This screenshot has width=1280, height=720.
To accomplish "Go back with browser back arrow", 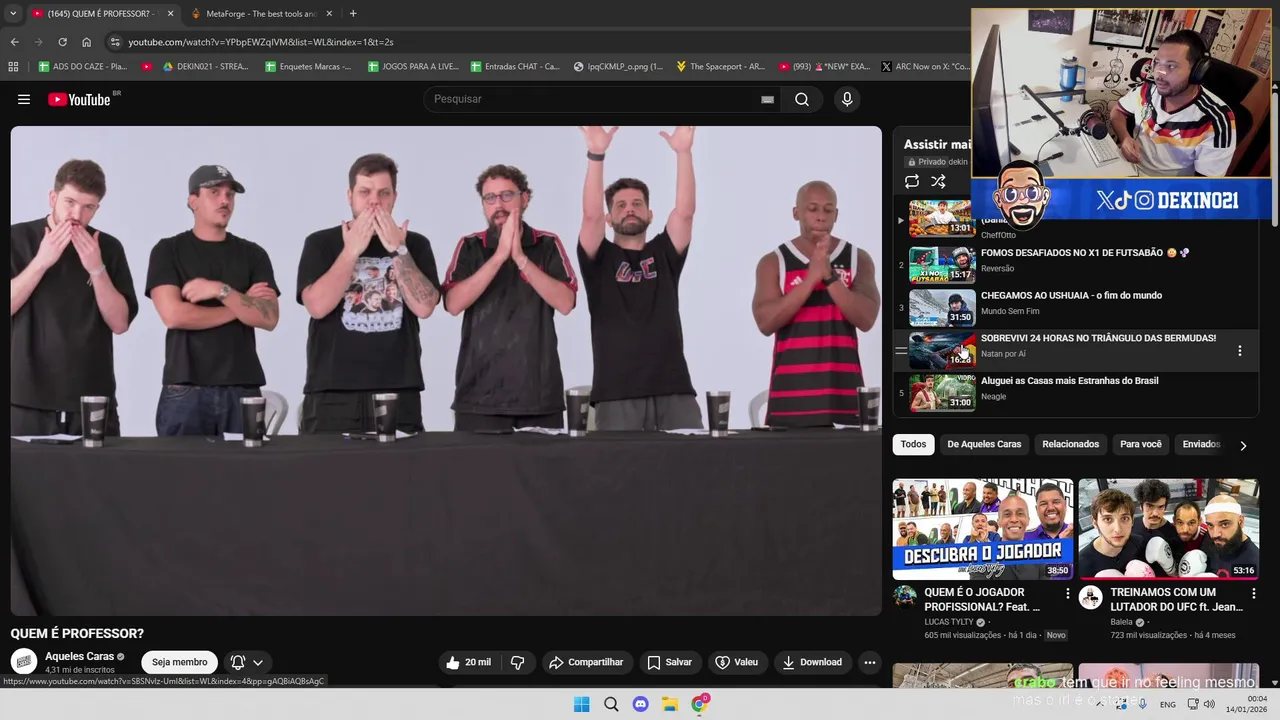I will [14, 42].
